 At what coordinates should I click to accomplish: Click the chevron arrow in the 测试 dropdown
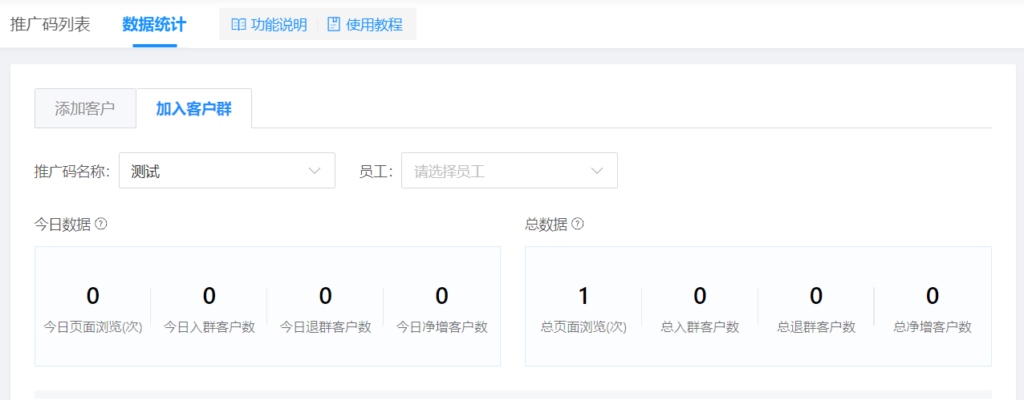(x=314, y=171)
